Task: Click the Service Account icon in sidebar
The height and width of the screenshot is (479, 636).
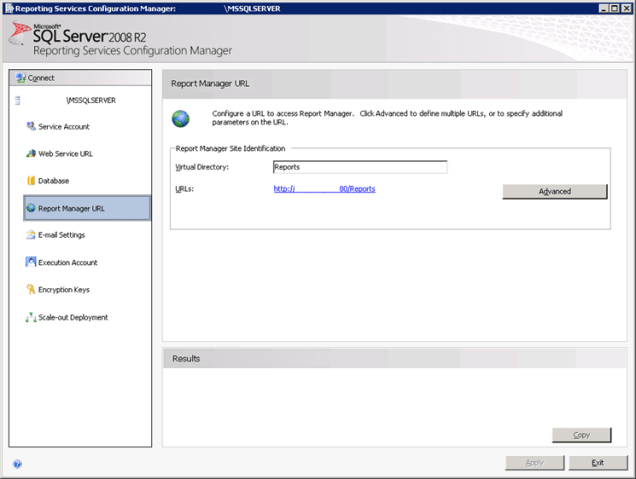Action: 30,127
